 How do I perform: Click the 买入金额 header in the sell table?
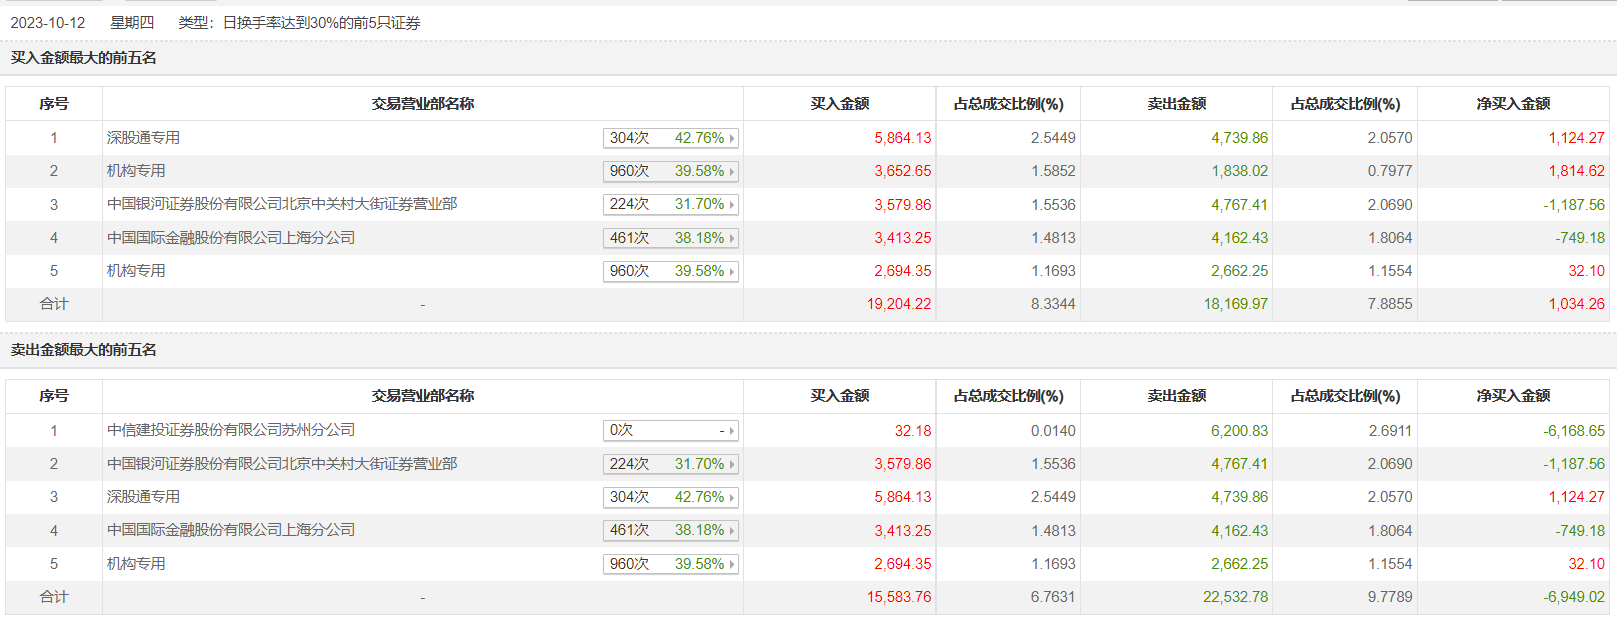tap(839, 396)
